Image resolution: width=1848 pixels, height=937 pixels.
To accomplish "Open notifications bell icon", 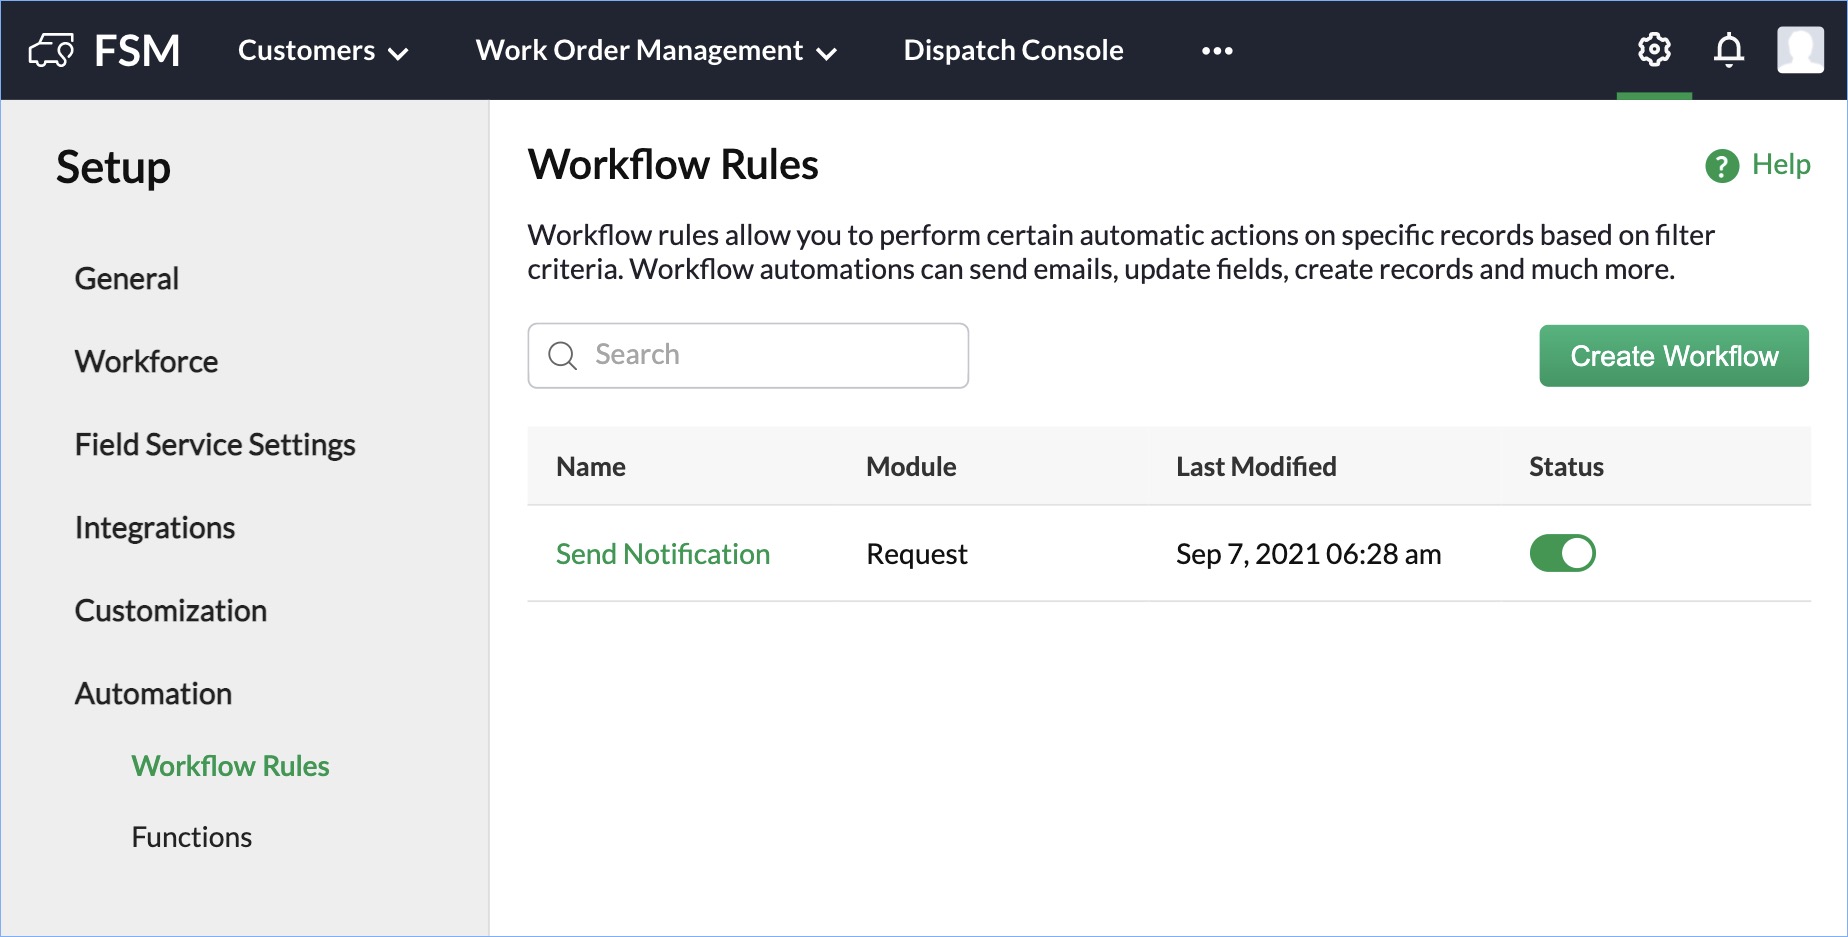I will tap(1728, 50).
